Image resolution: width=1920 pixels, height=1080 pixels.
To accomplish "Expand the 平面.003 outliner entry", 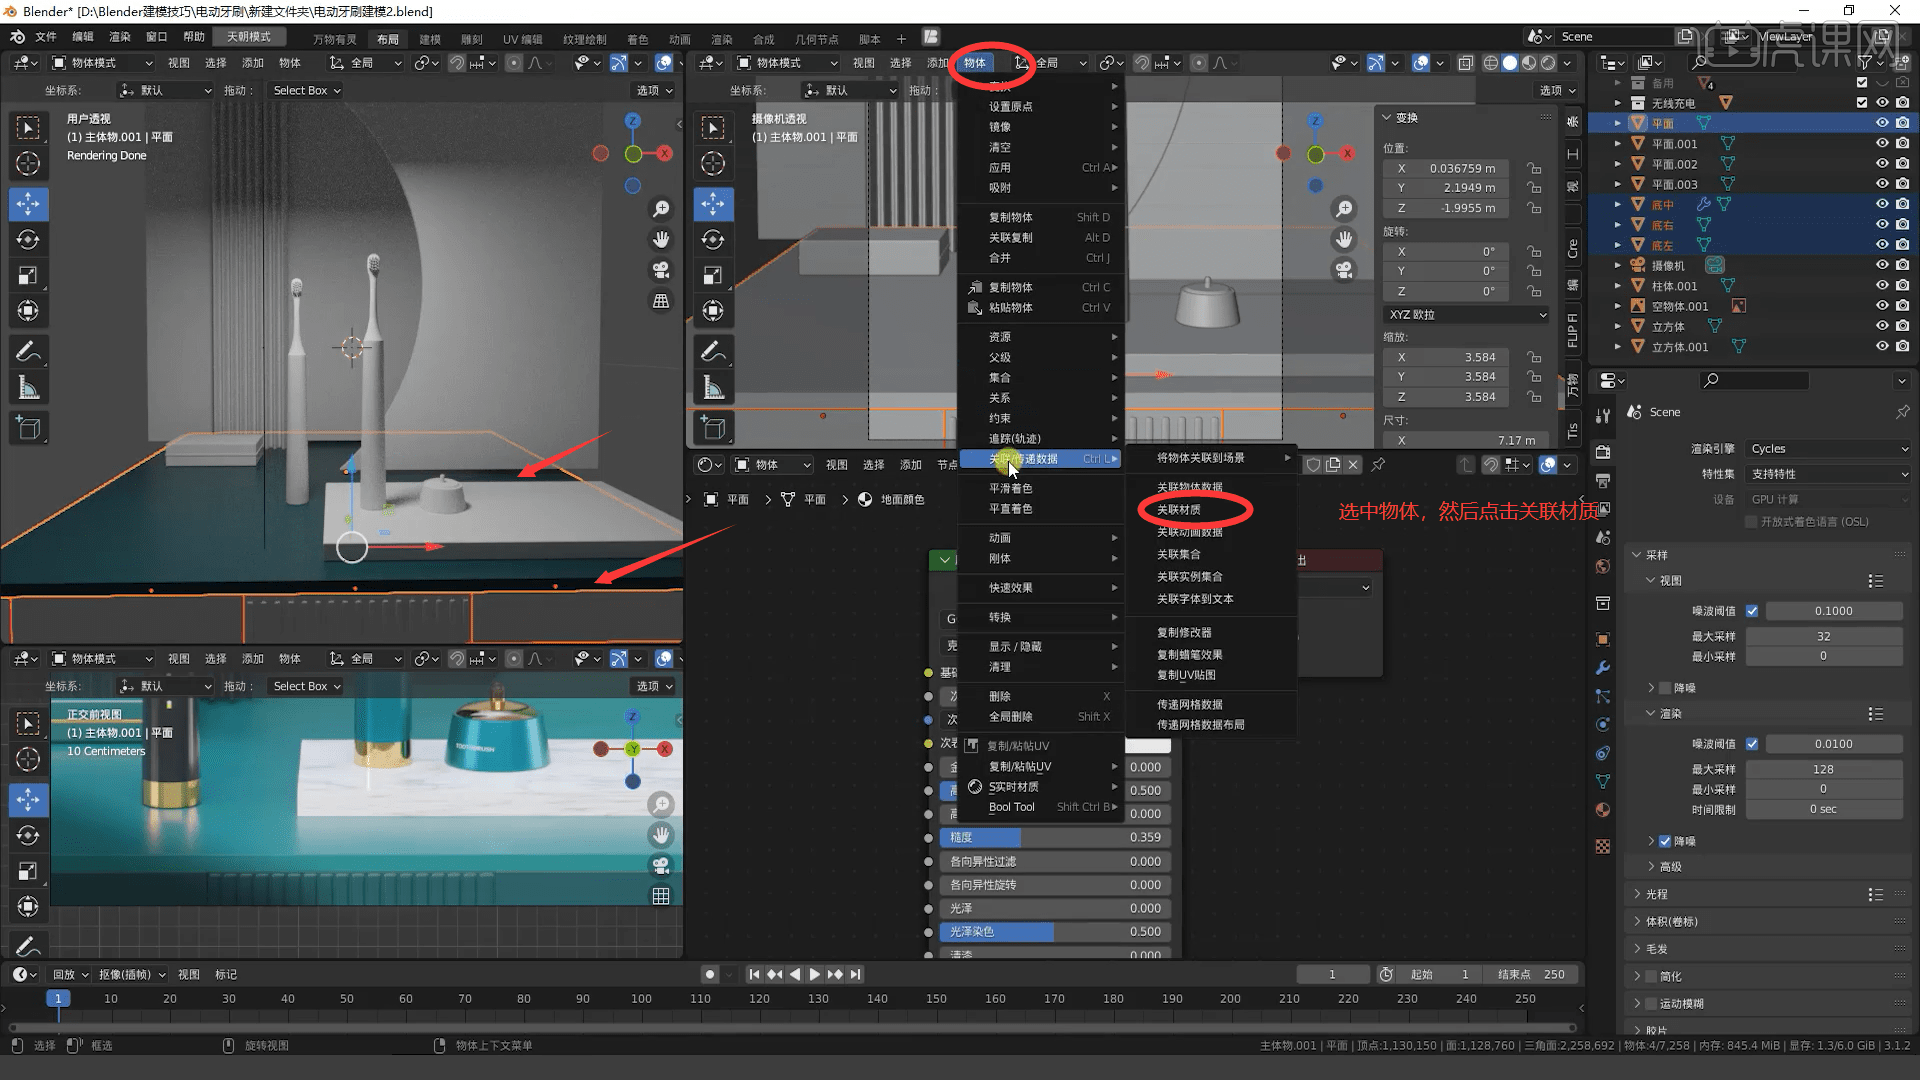I will [1617, 184].
